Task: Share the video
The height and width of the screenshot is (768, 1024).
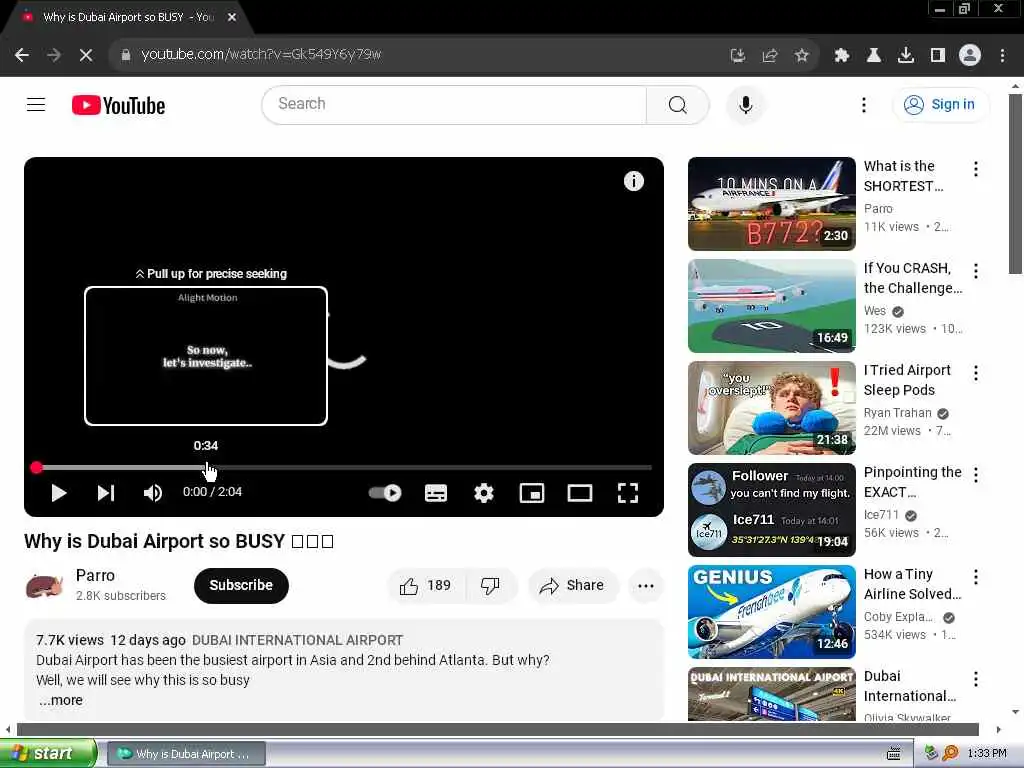Action: point(572,586)
